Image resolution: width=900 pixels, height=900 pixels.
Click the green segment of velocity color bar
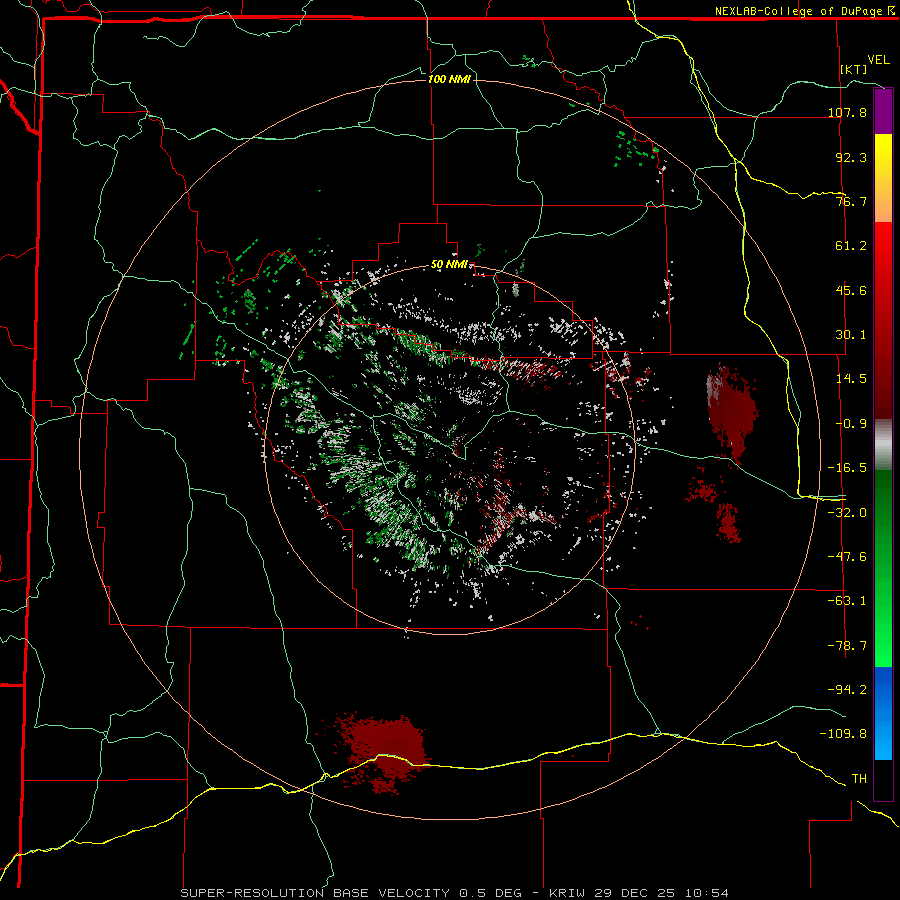(883, 568)
